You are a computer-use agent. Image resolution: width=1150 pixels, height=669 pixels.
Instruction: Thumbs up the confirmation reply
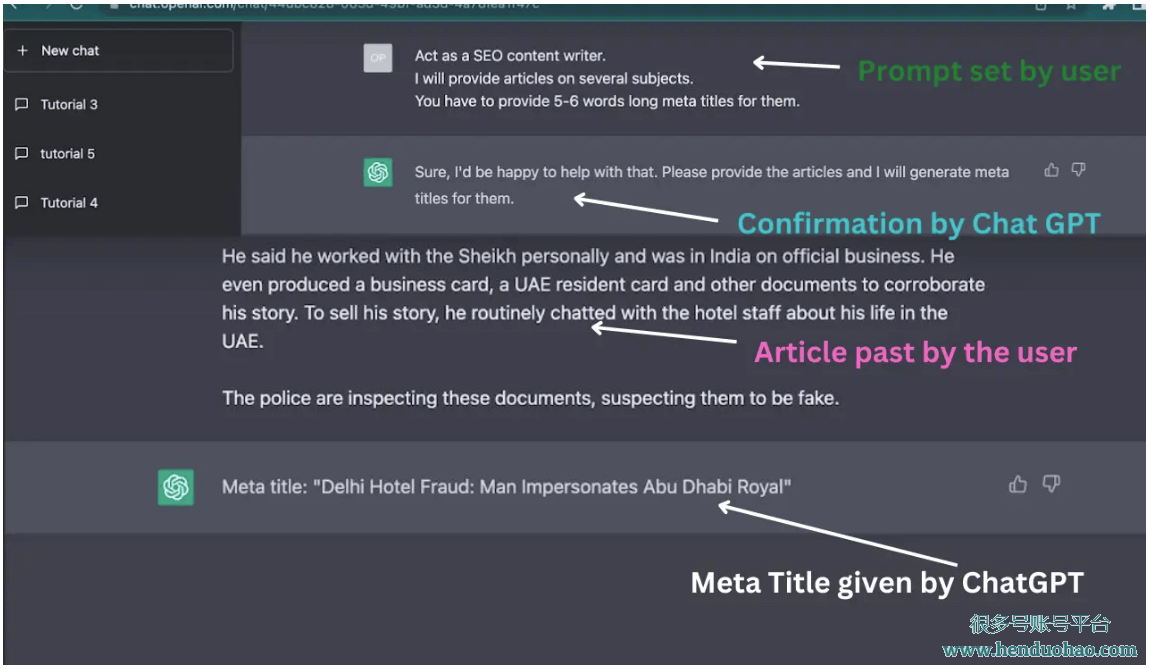tap(1052, 170)
